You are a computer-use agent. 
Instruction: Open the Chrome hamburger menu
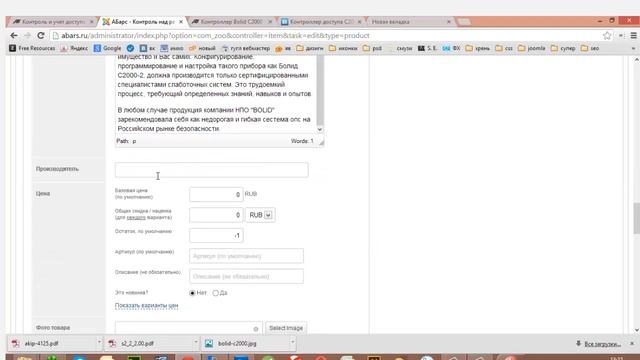click(x=633, y=36)
